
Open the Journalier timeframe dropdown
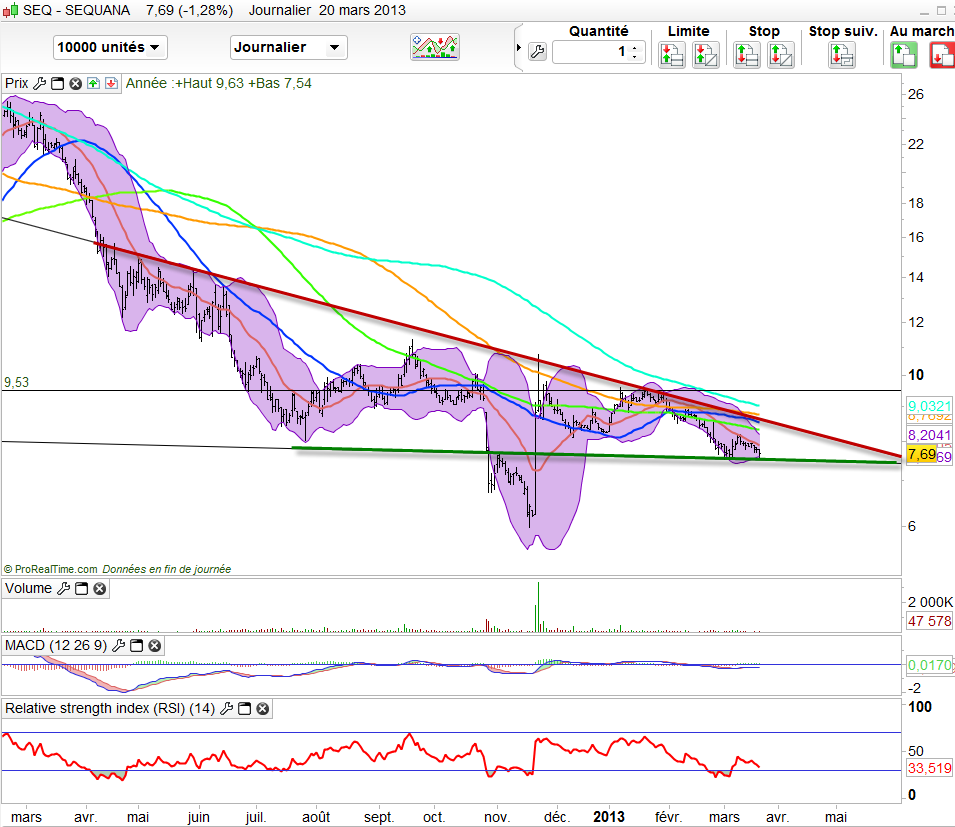tap(289, 48)
